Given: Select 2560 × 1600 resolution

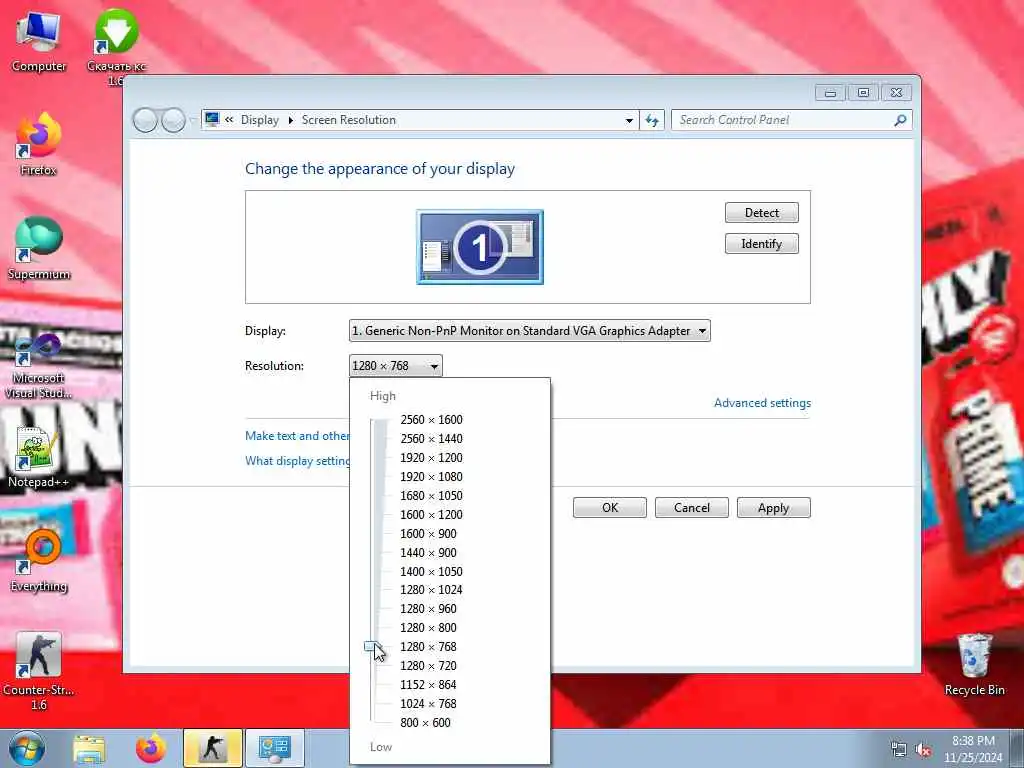Looking at the screenshot, I should pos(431,420).
